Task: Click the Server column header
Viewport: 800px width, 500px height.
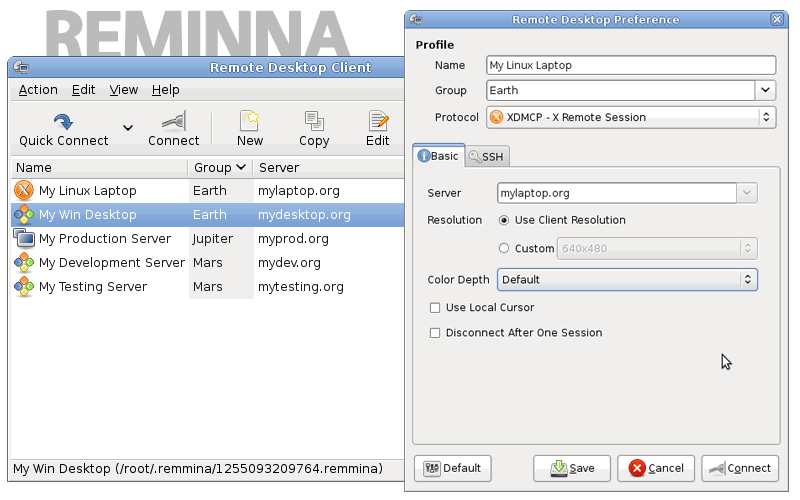Action: 329,167
